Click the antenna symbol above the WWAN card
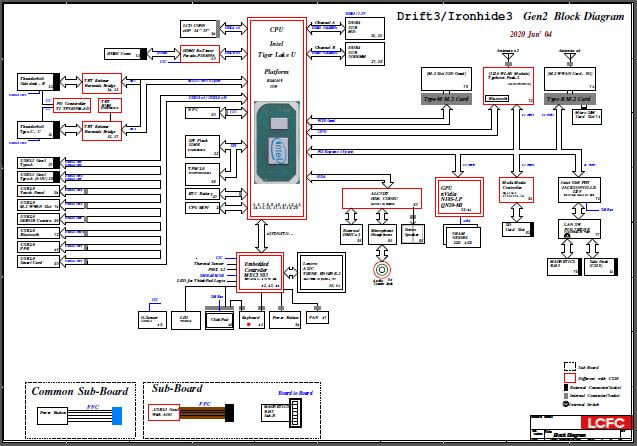Screen dimensions: 637x446 coord(568,57)
